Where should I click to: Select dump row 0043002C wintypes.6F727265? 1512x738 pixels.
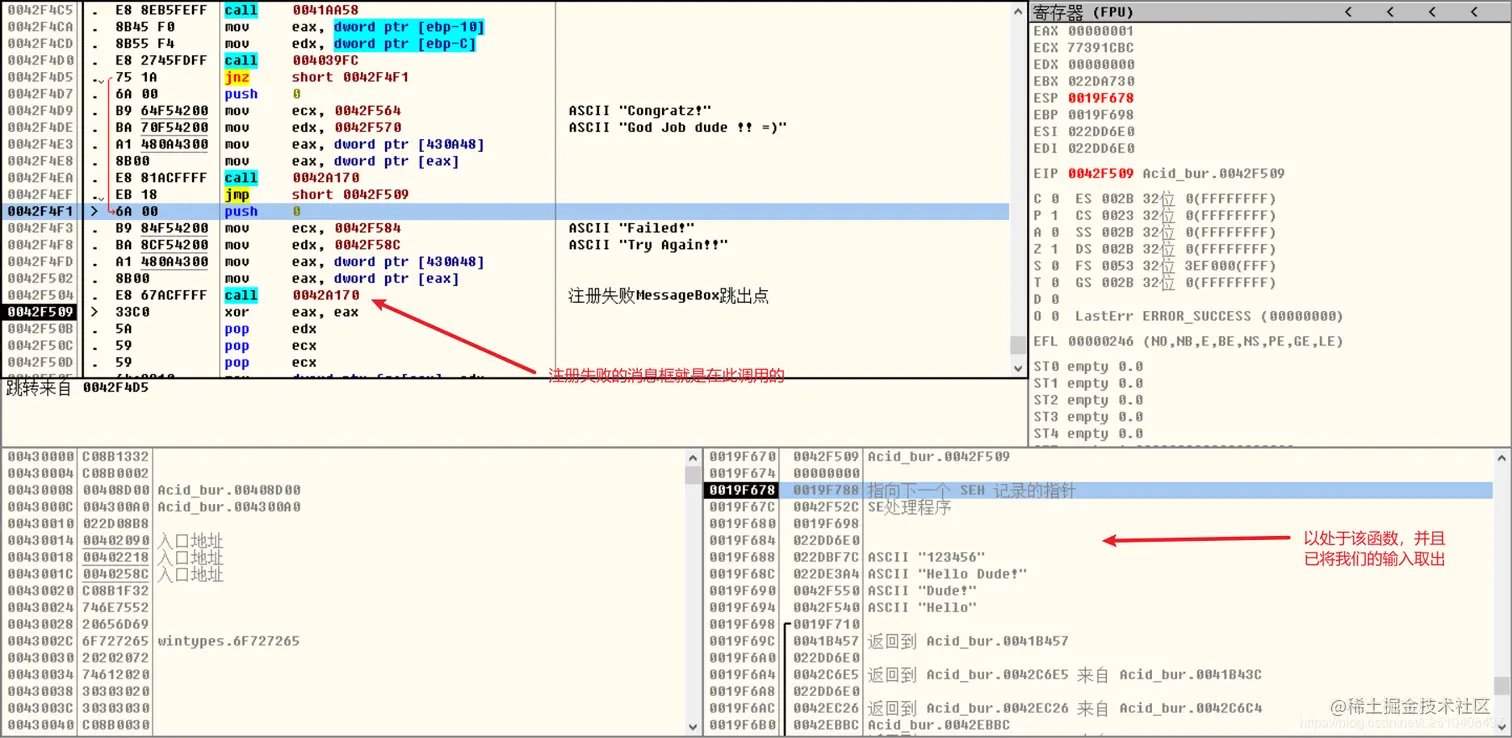[x=345, y=641]
